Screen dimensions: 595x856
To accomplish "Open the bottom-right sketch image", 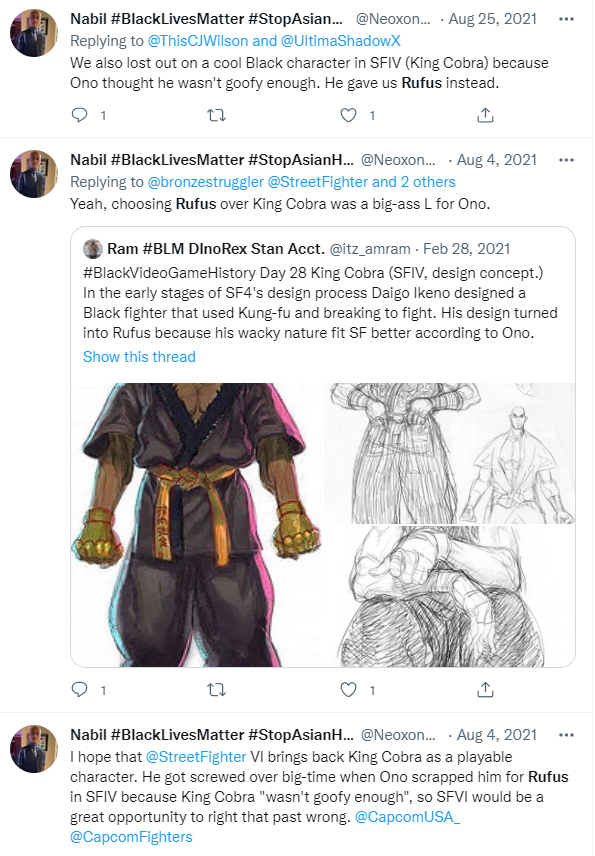I will (x=449, y=596).
